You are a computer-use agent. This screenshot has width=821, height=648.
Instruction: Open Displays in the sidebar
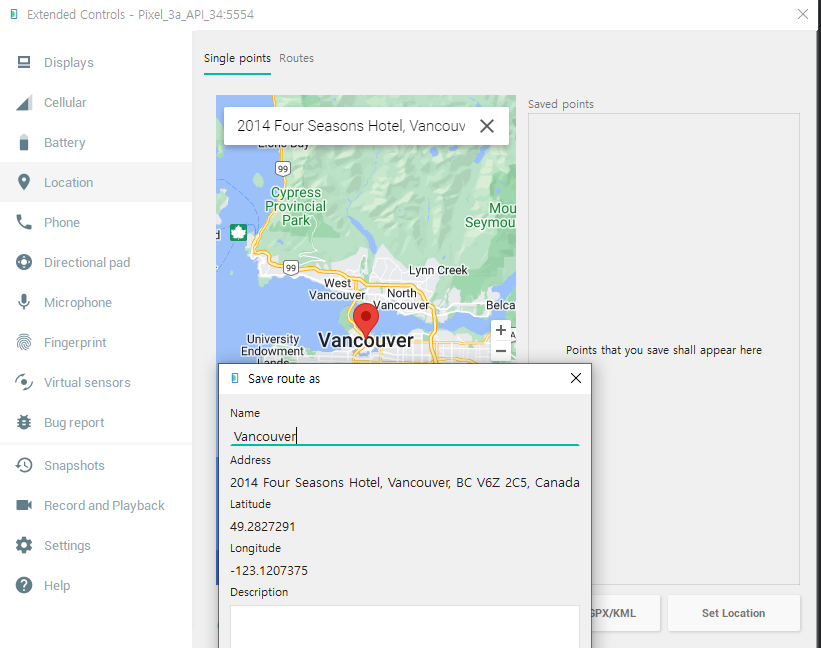pyautogui.click(x=96, y=62)
